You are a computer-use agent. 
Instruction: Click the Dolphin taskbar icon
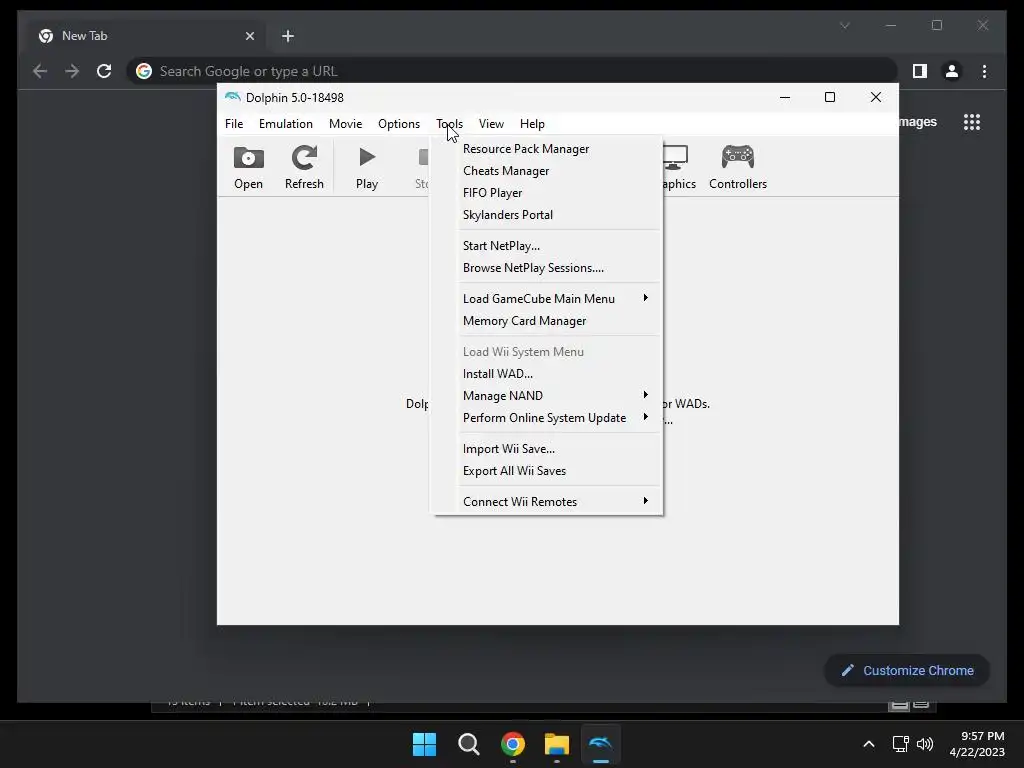(601, 744)
